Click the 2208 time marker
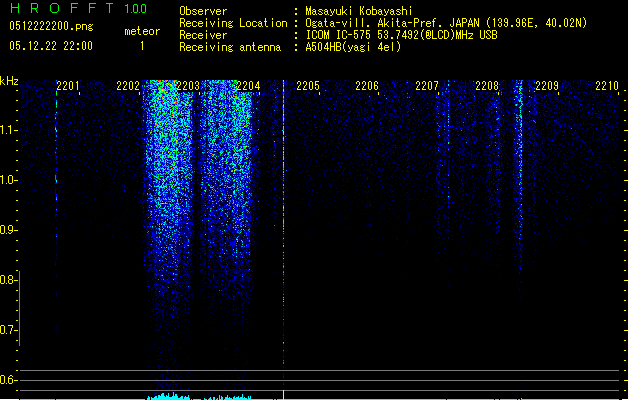This screenshot has height=400, width=629. tap(487, 85)
